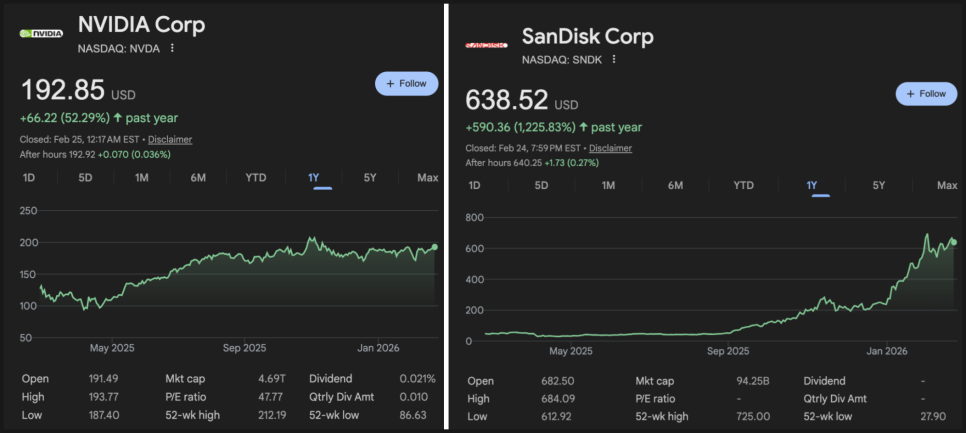Image resolution: width=966 pixels, height=433 pixels.
Task: Click the green endpoint dot on NVIDIA chart
Action: [x=435, y=246]
